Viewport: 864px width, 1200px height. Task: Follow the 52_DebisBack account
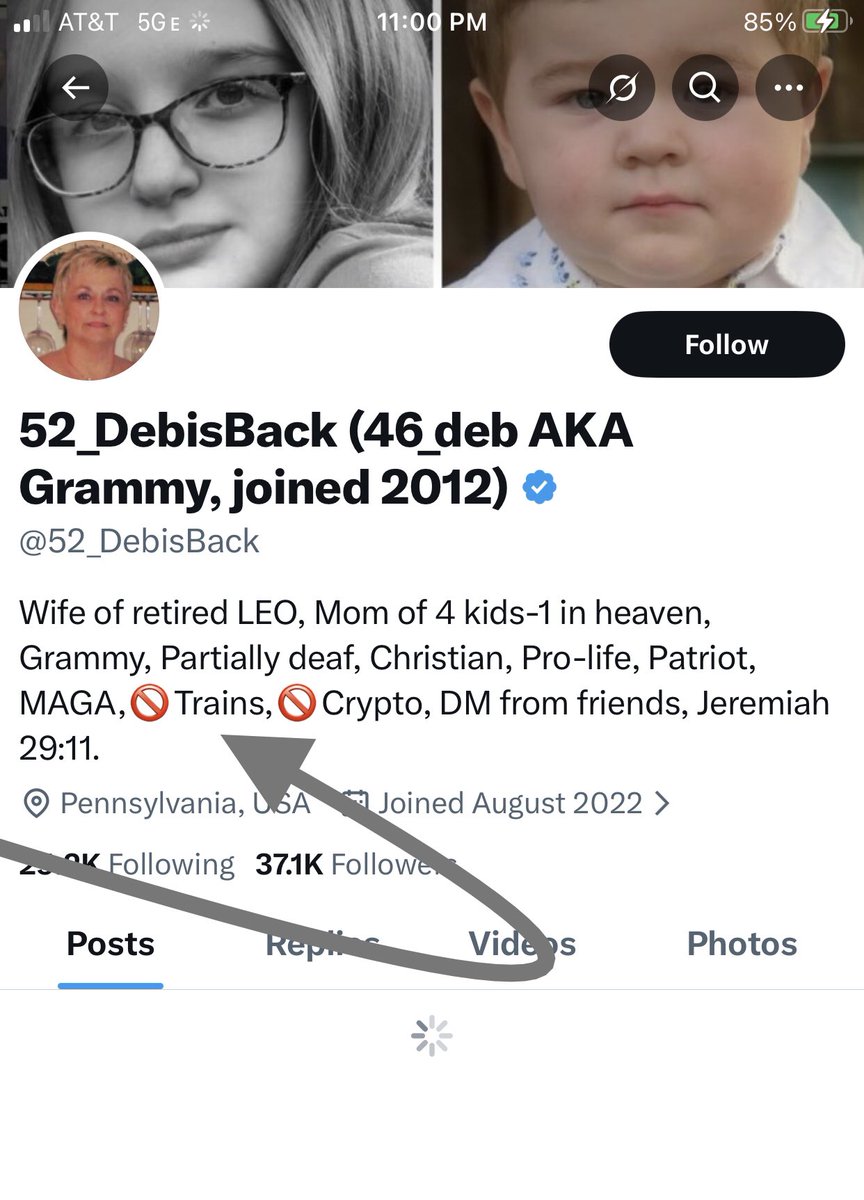click(x=727, y=344)
